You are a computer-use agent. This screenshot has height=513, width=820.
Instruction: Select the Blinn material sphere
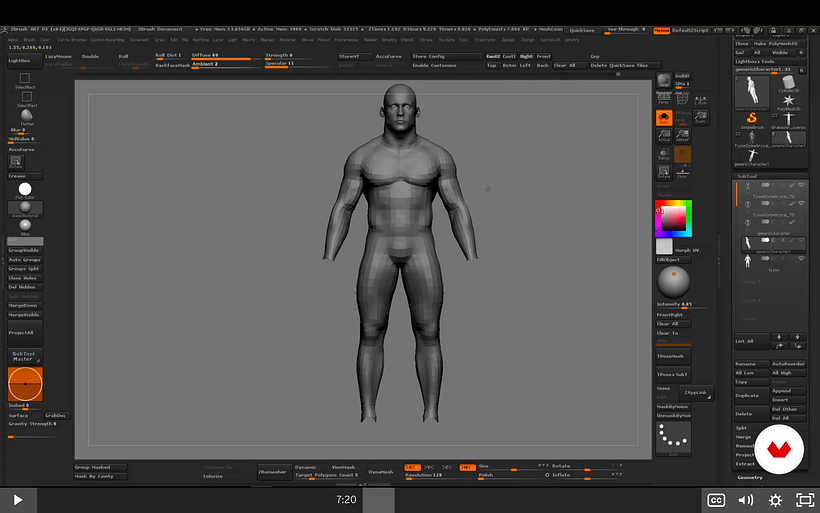pyautogui.click(x=25, y=226)
